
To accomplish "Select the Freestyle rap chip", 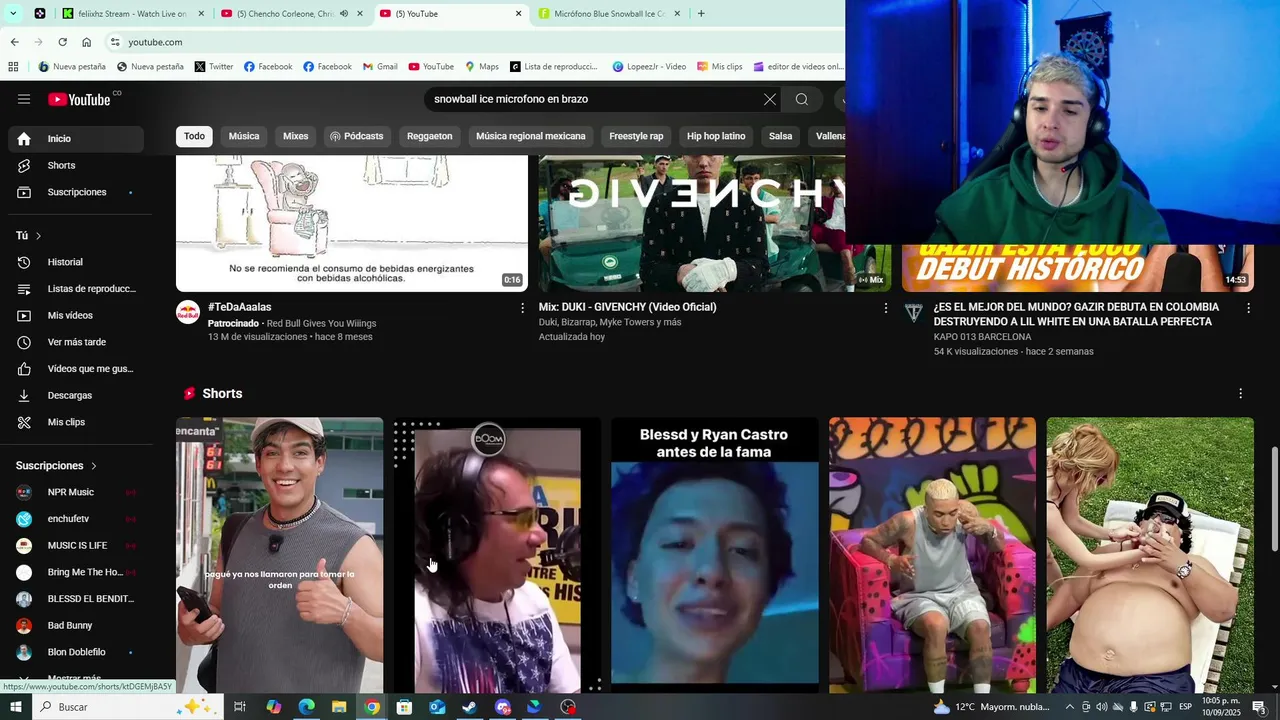I will pyautogui.click(x=636, y=136).
